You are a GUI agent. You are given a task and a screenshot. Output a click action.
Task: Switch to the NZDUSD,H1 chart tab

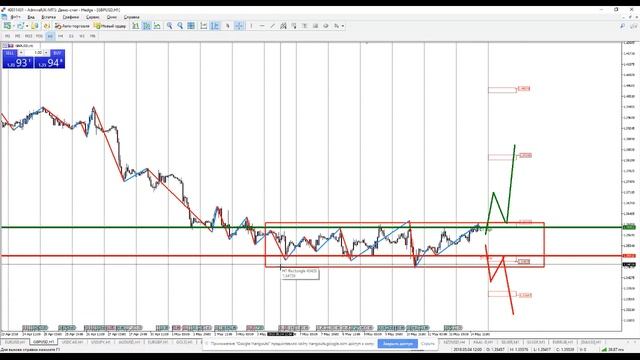[454, 342]
